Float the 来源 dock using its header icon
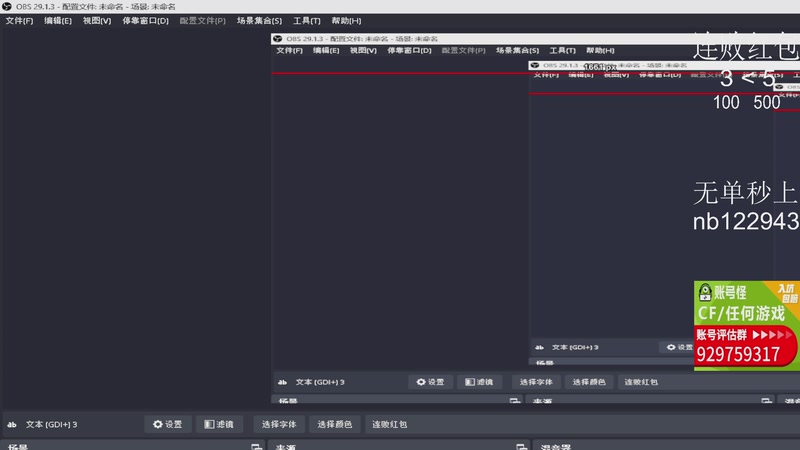 click(521, 447)
